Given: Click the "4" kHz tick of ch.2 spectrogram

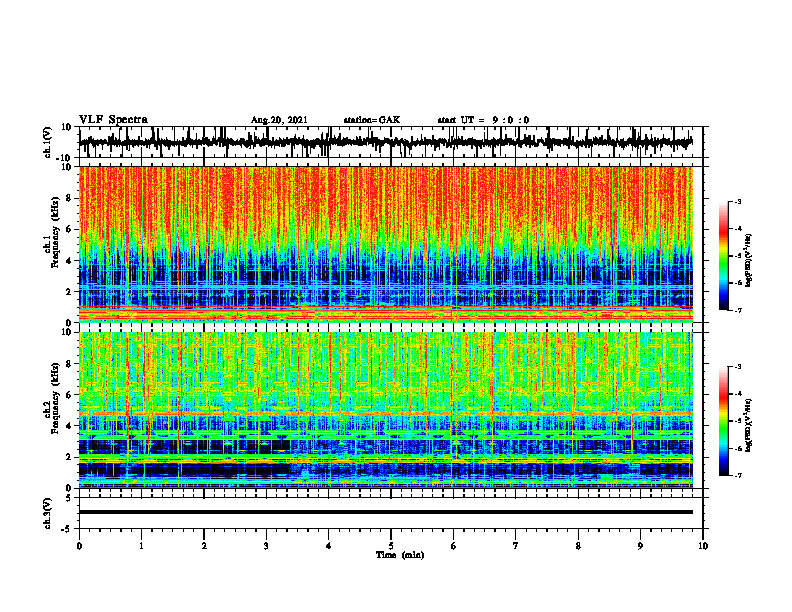Looking at the screenshot, I should click(70, 426).
